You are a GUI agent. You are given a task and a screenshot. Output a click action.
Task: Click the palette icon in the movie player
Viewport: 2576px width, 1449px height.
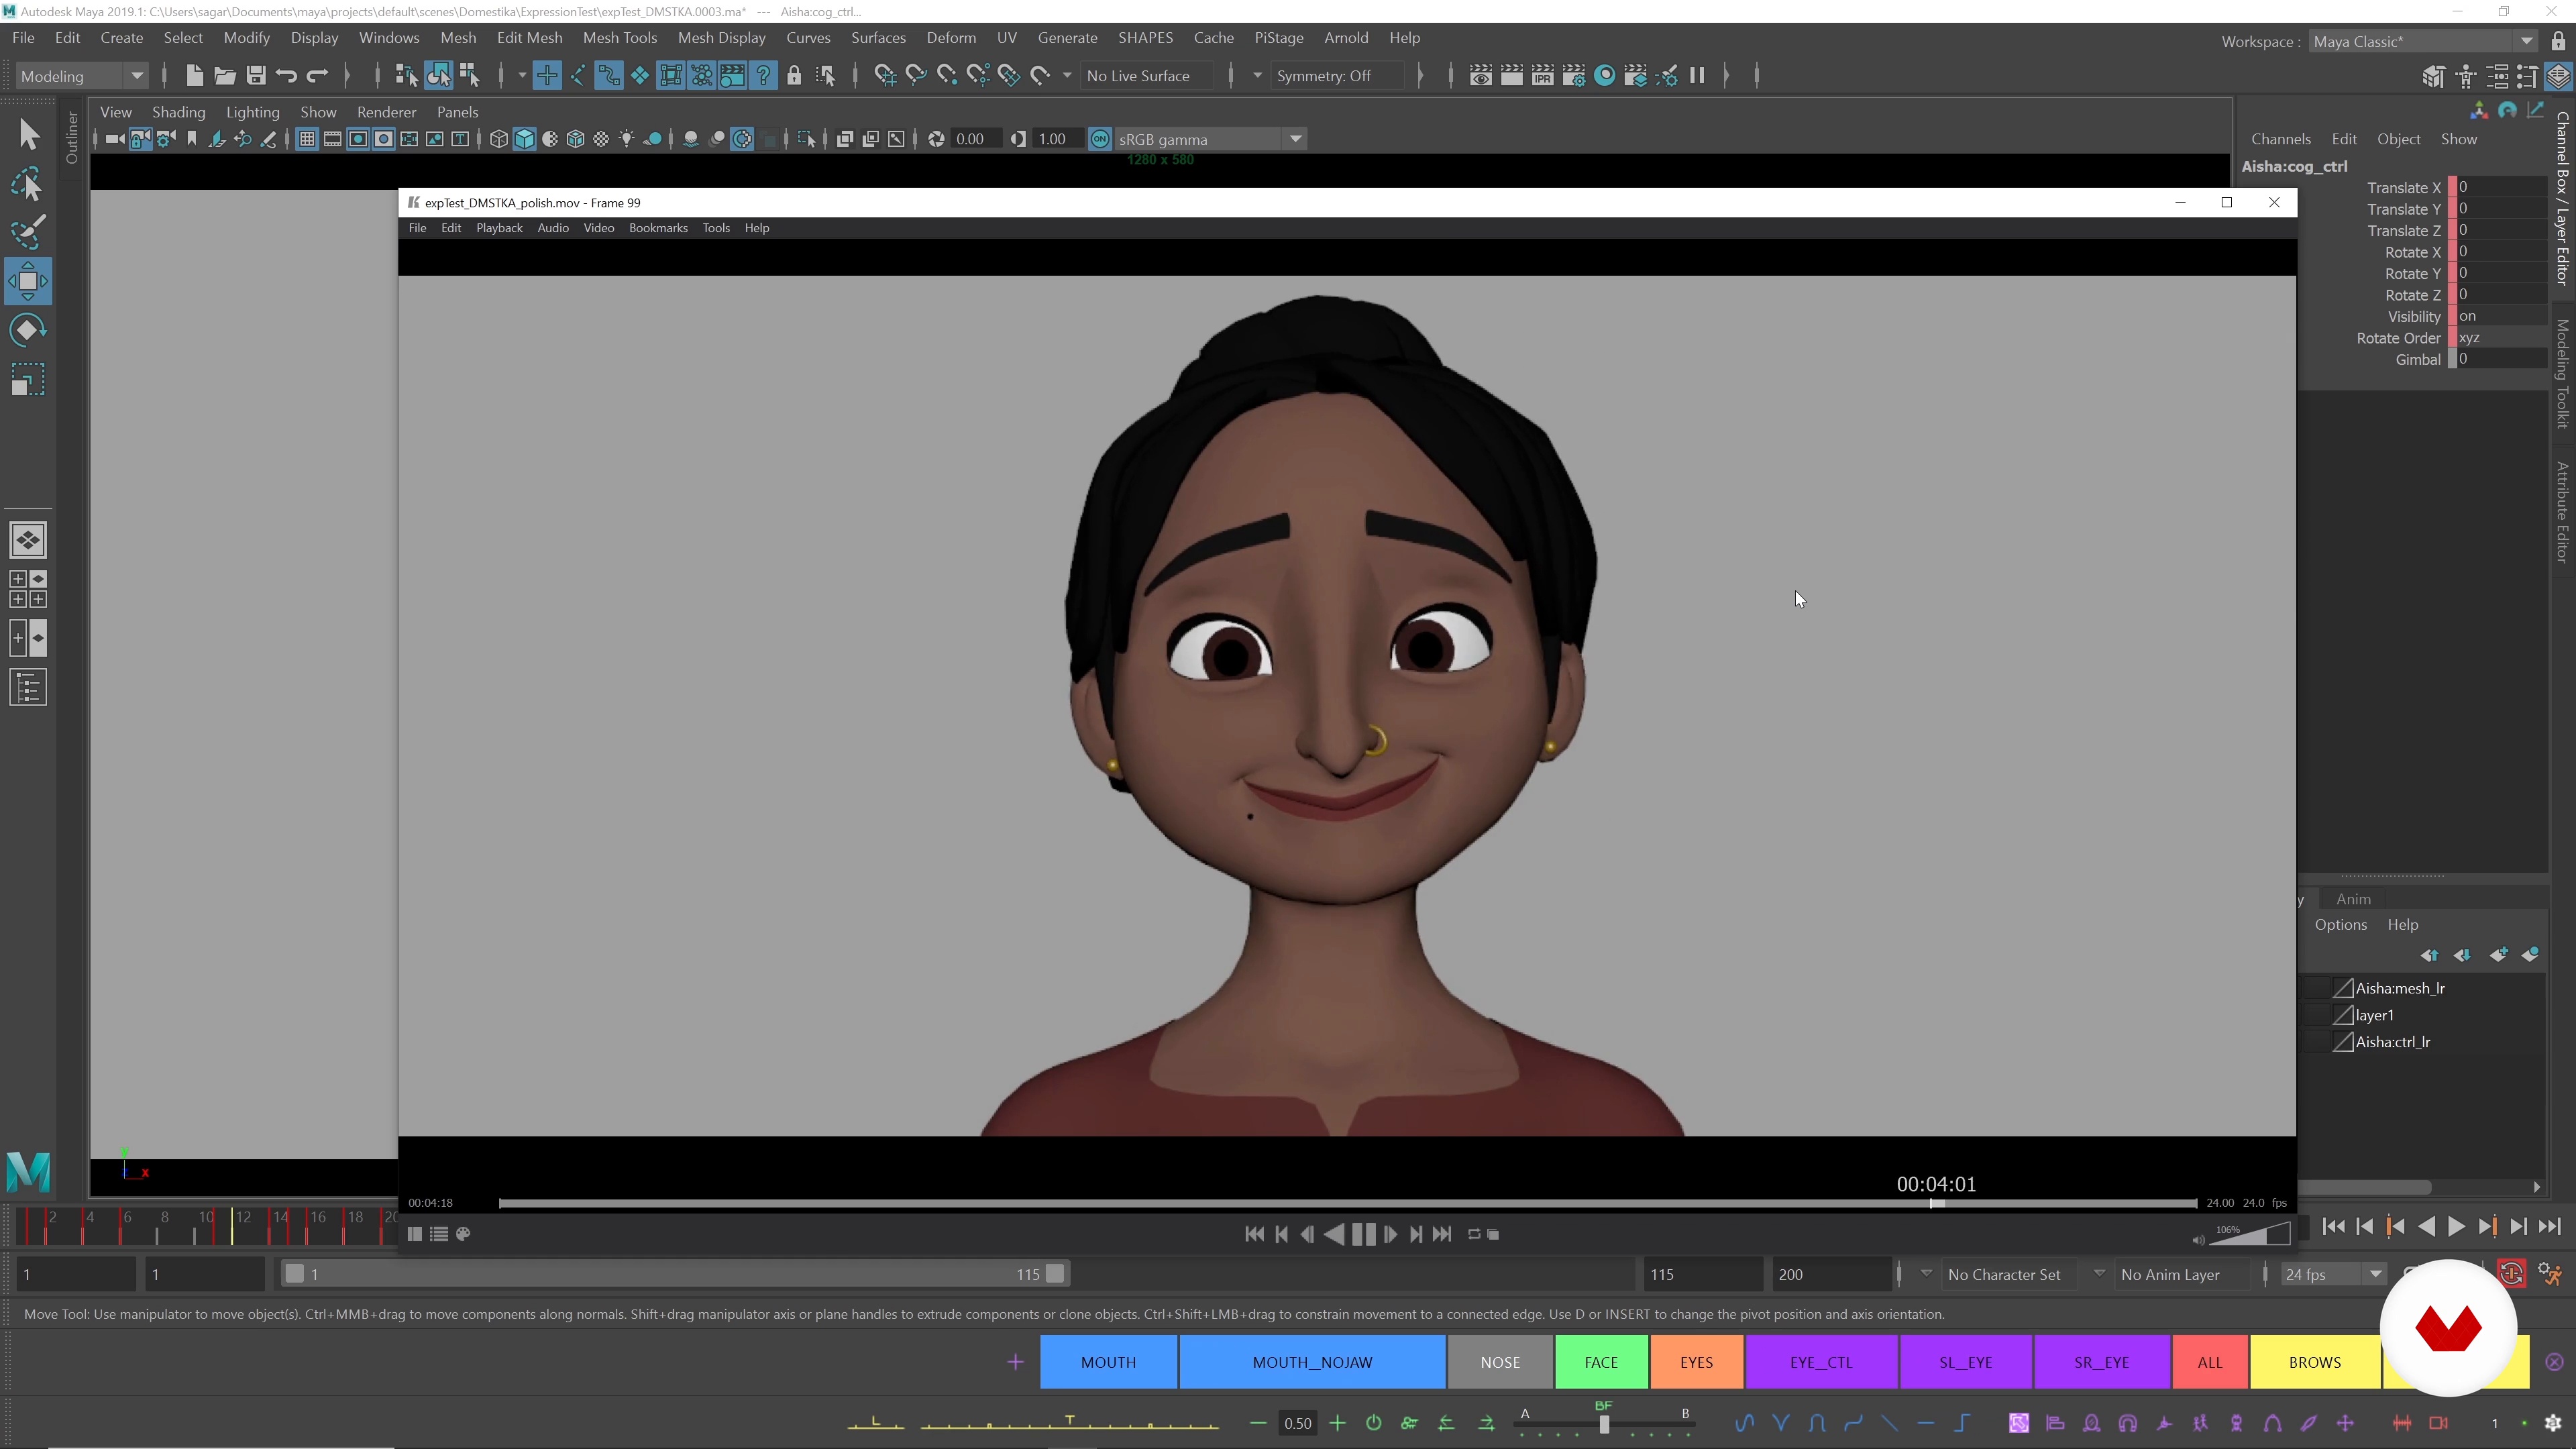coord(463,1234)
